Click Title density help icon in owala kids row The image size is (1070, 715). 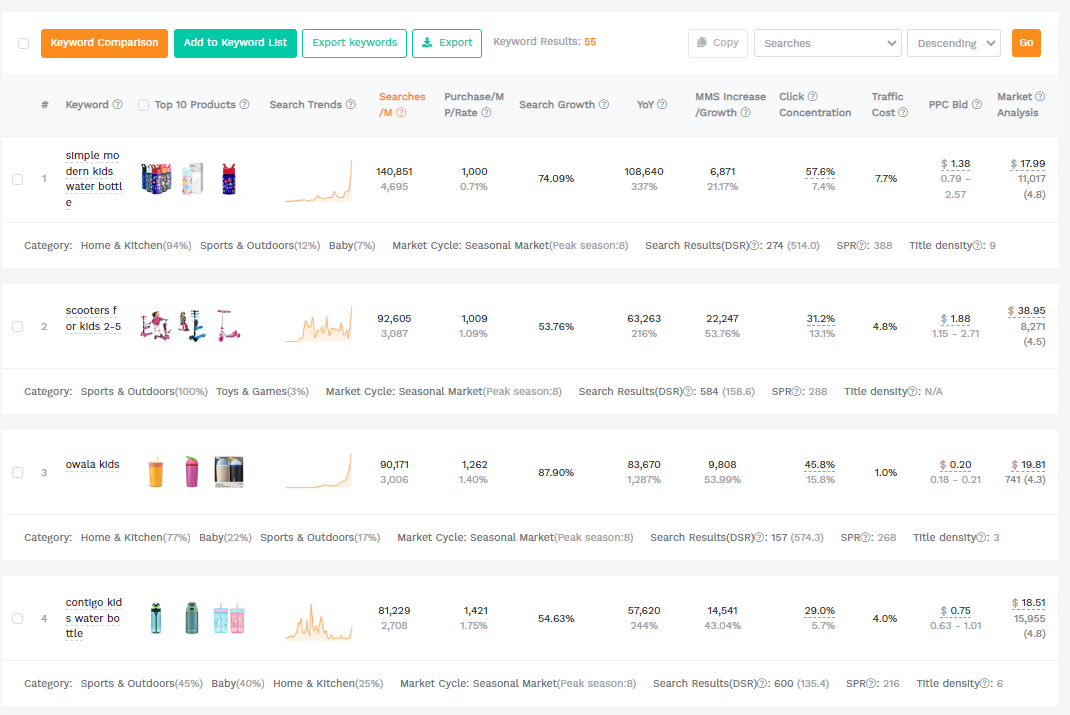pyautogui.click(x=982, y=538)
